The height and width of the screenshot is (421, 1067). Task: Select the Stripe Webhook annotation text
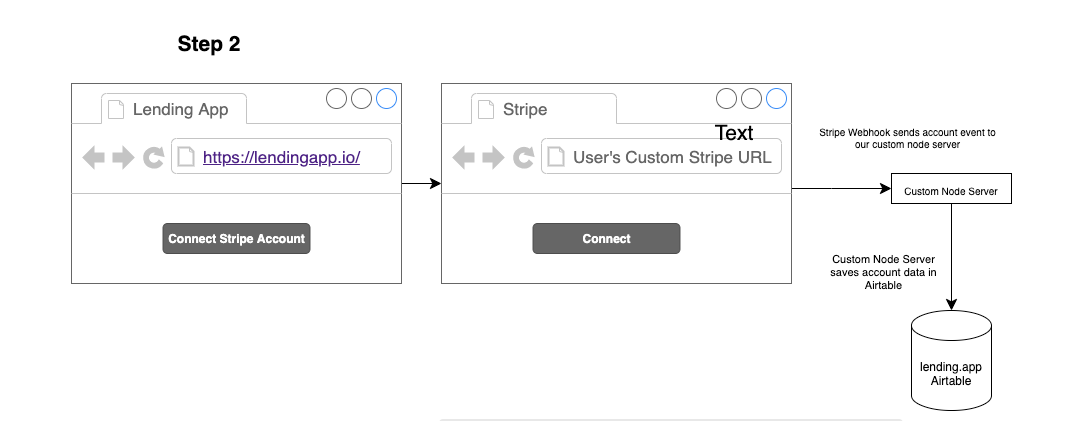(907, 139)
